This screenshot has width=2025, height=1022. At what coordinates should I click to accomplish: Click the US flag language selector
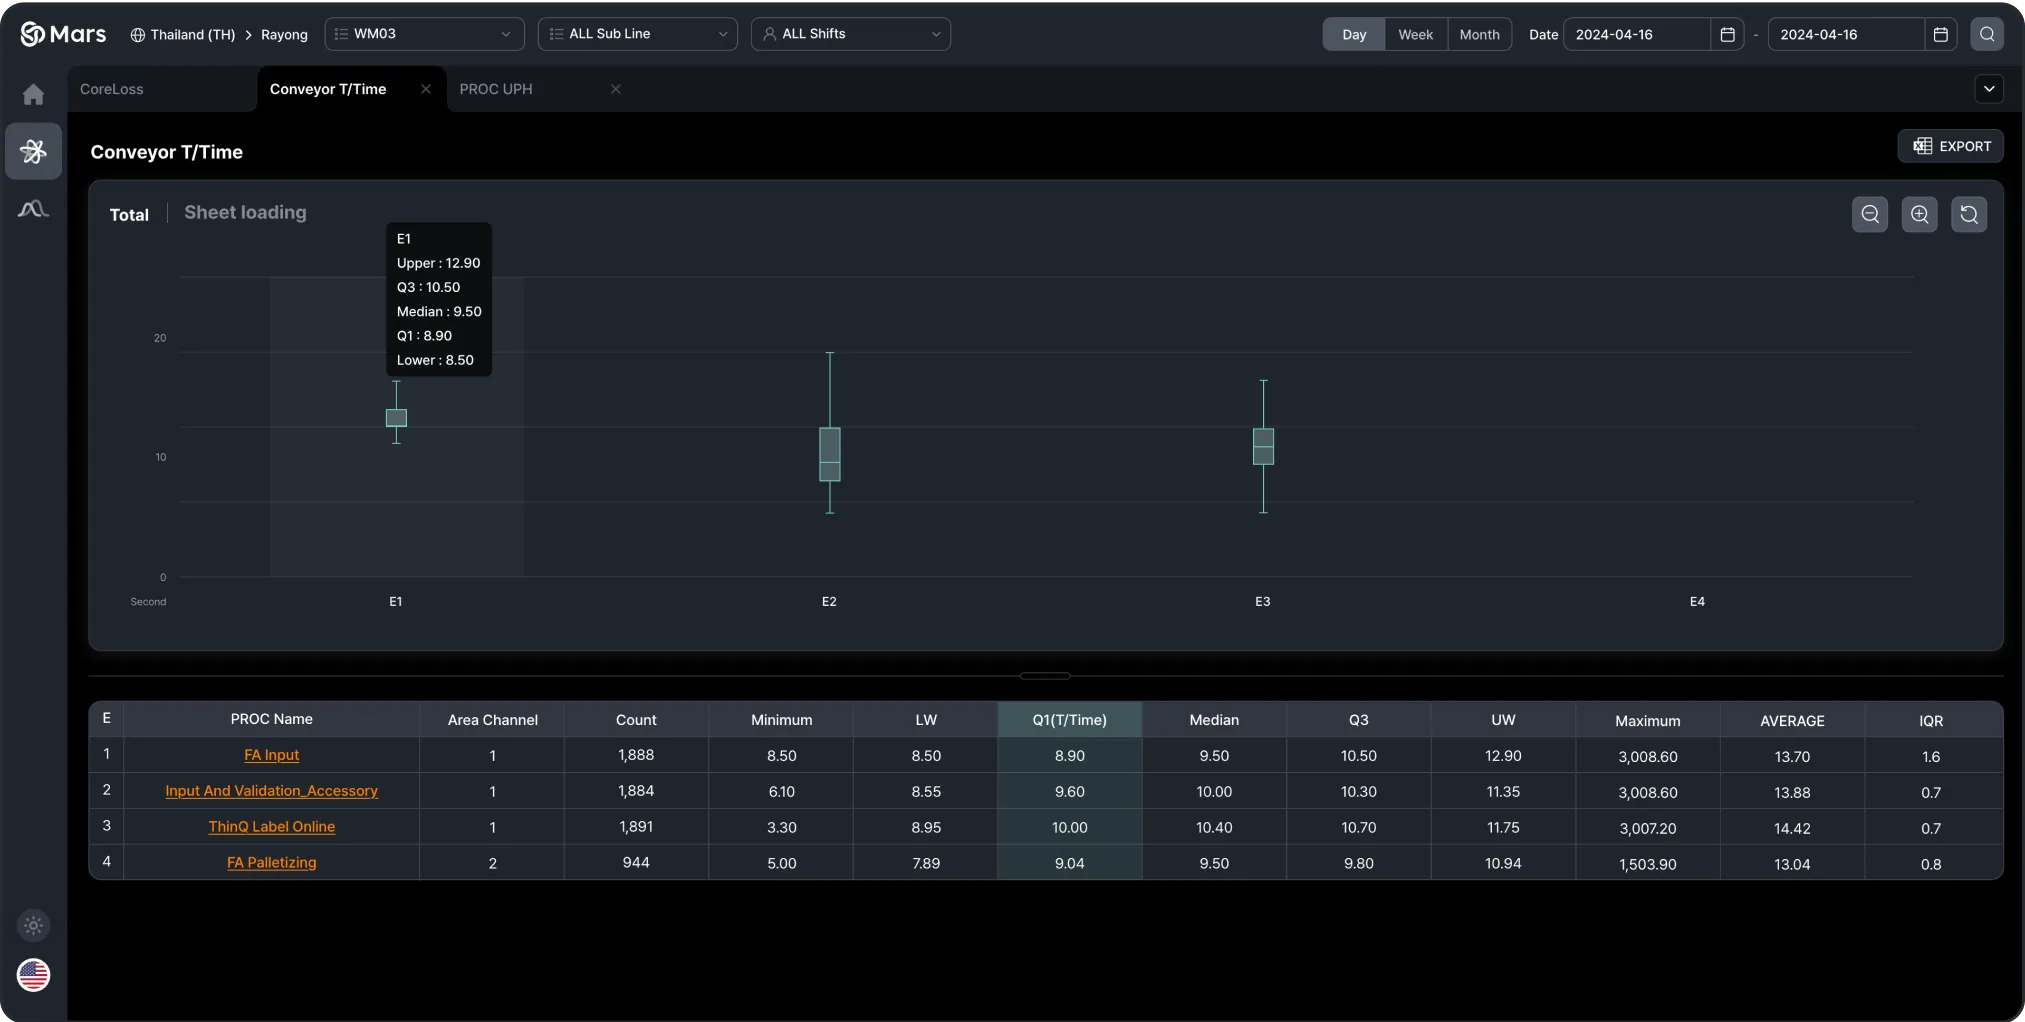[33, 975]
